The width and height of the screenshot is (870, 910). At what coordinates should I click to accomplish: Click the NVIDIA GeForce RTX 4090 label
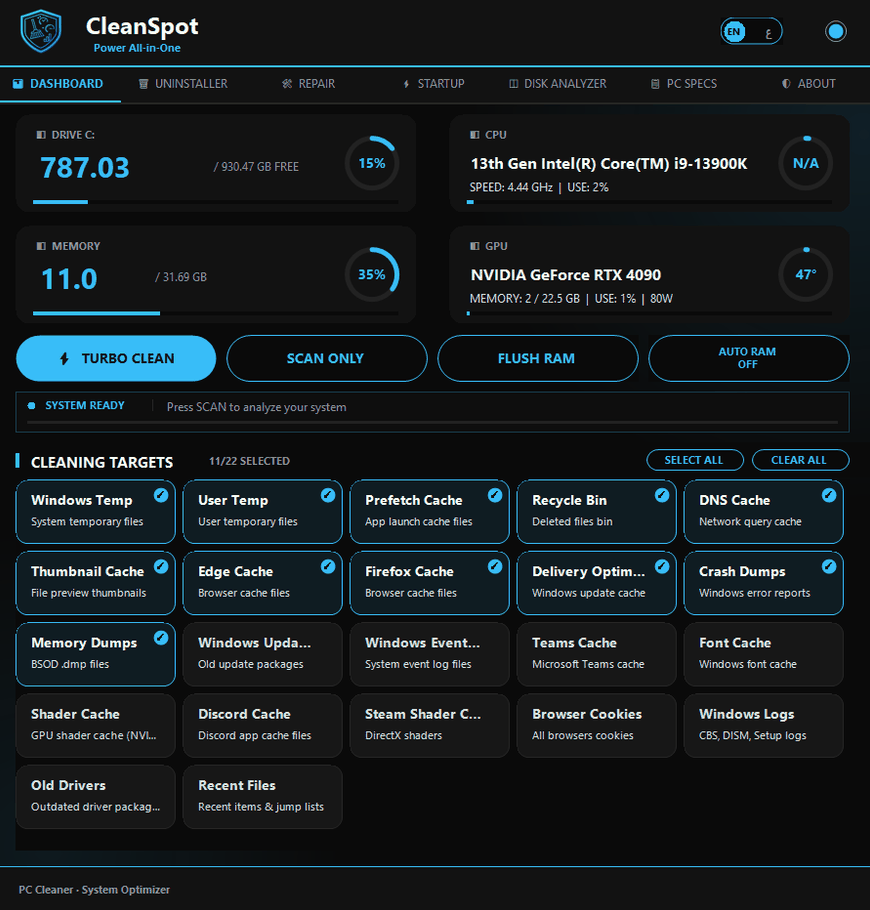coord(566,275)
